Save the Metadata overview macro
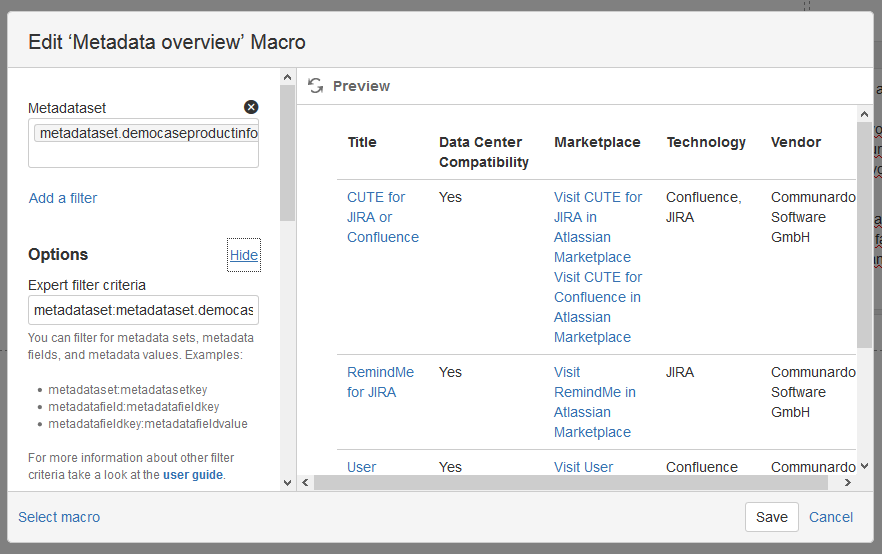The image size is (882, 554). coord(772,517)
